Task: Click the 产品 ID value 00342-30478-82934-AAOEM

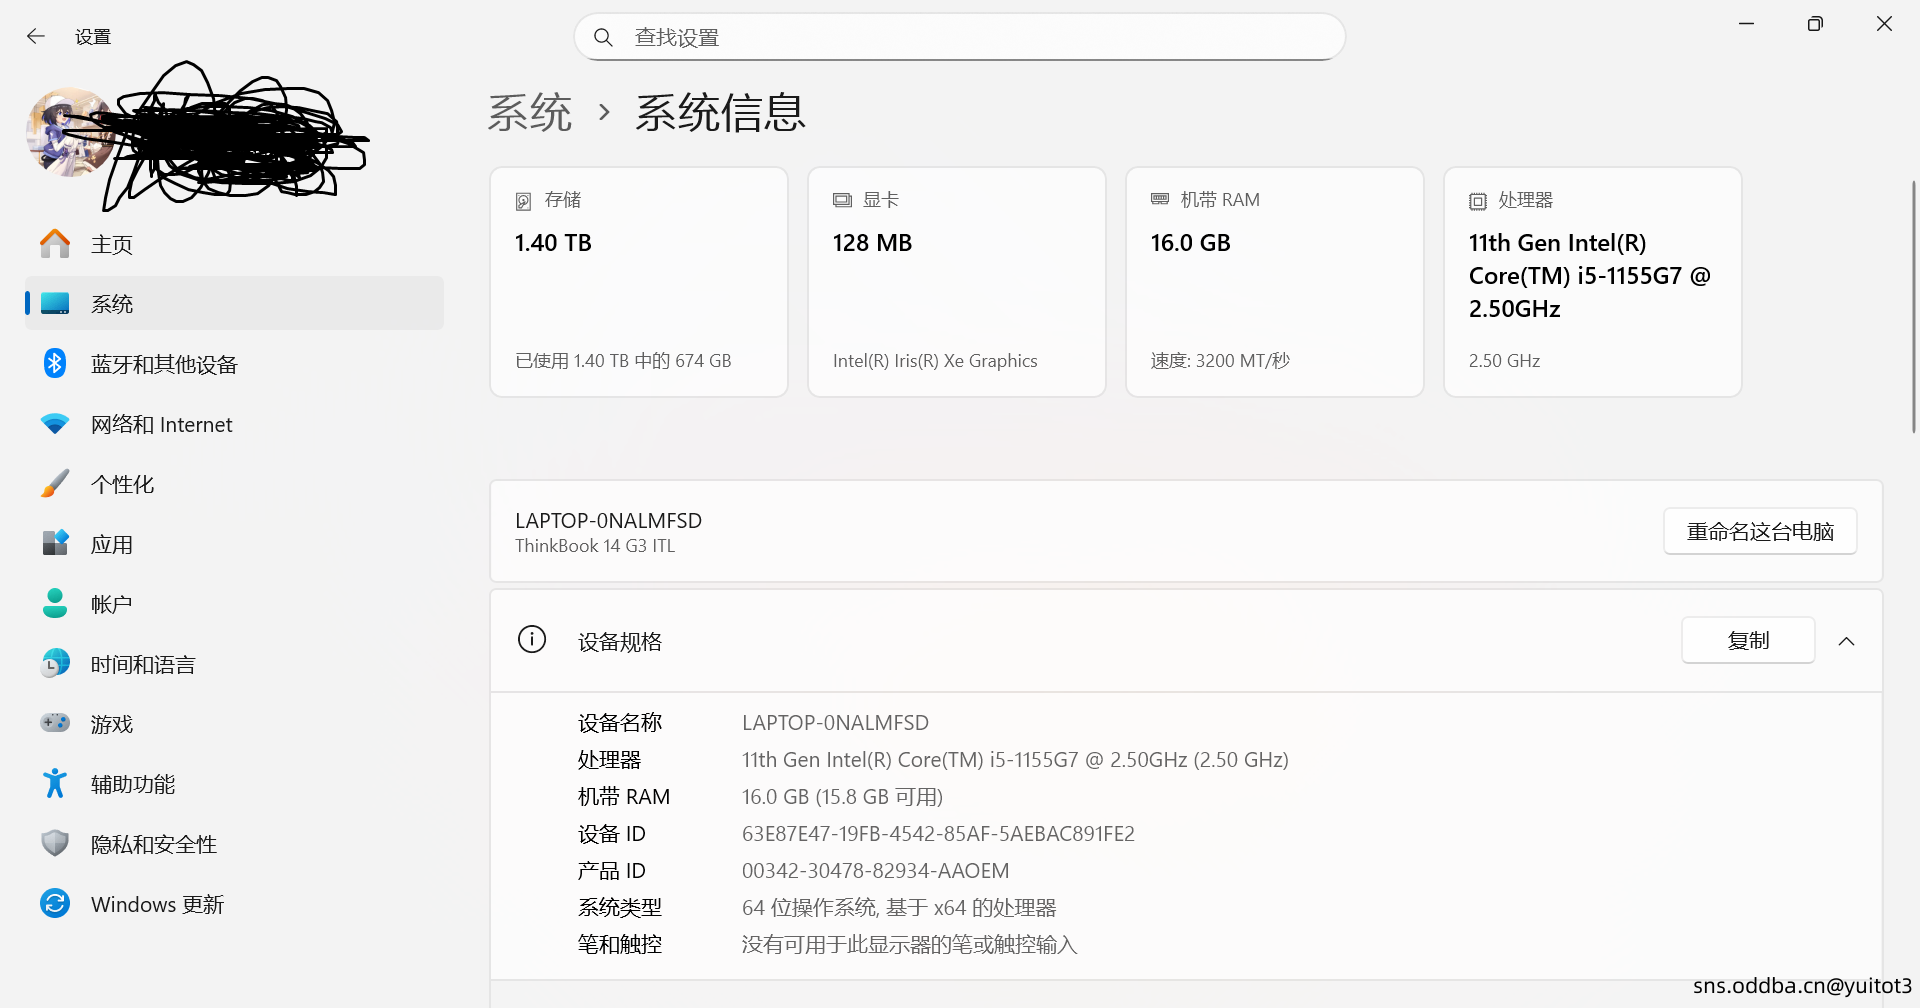Action: click(875, 871)
